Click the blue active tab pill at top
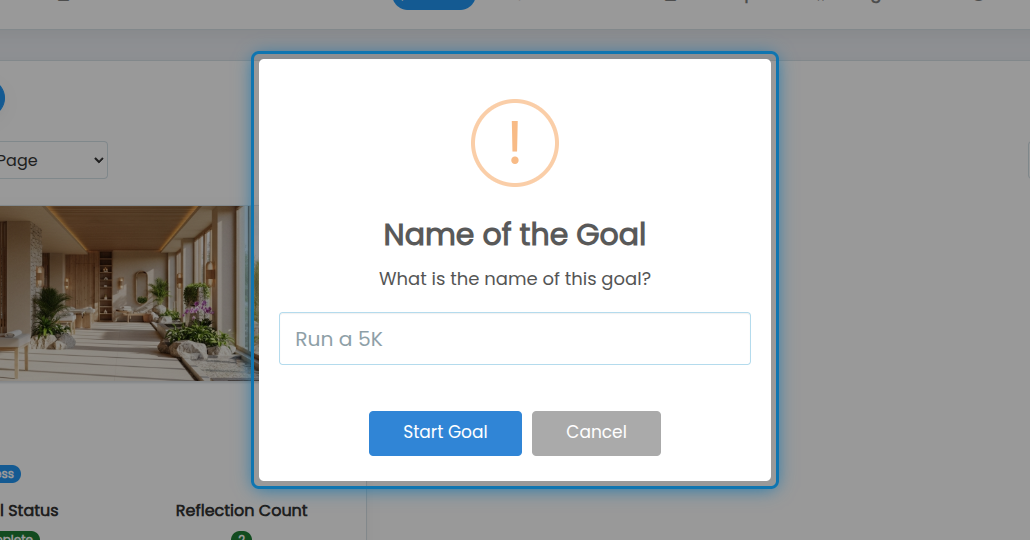 (x=434, y=4)
